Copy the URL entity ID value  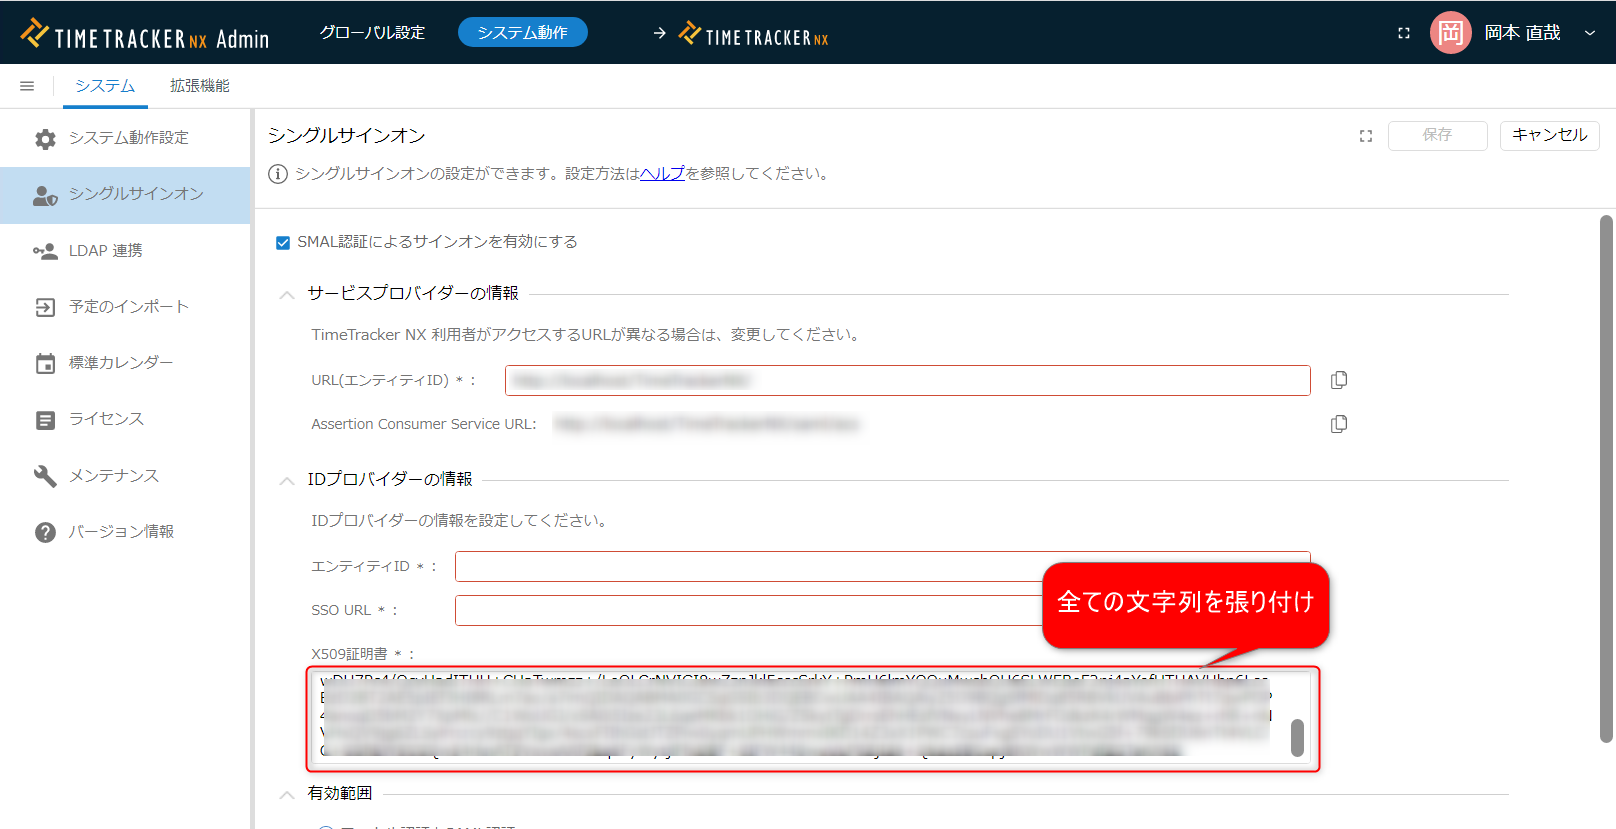coord(1339,380)
